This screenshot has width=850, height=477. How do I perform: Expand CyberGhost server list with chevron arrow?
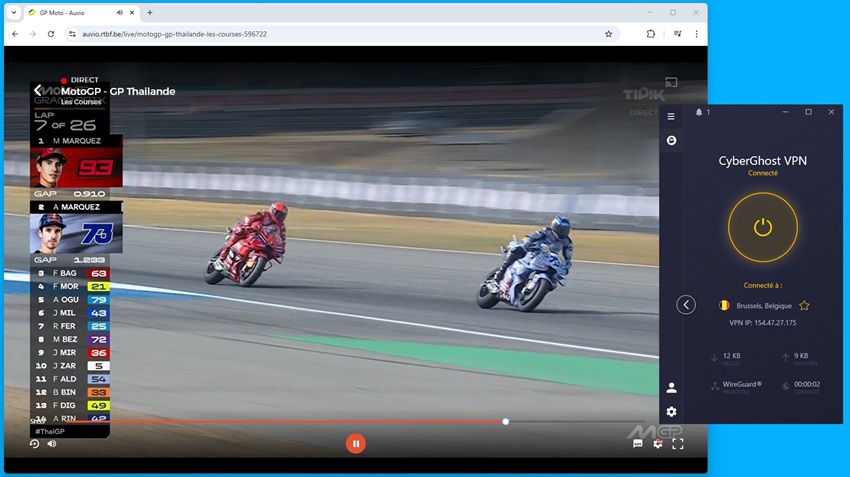(x=686, y=305)
